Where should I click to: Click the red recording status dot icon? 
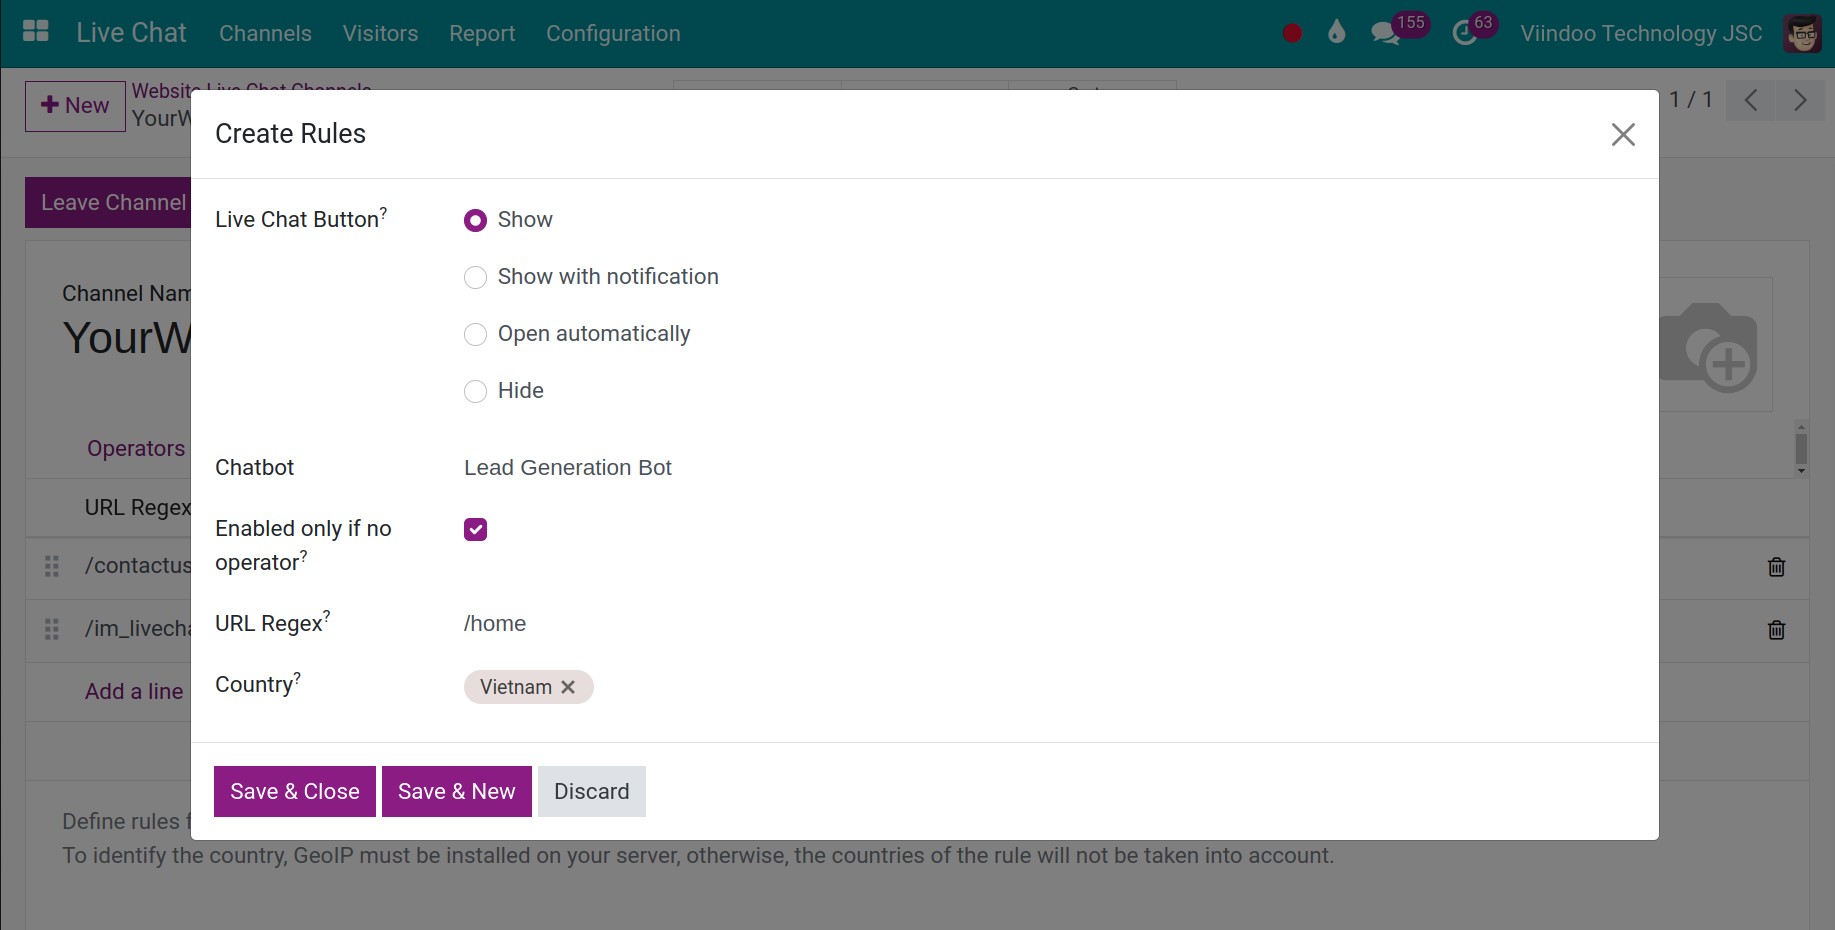click(x=1292, y=33)
